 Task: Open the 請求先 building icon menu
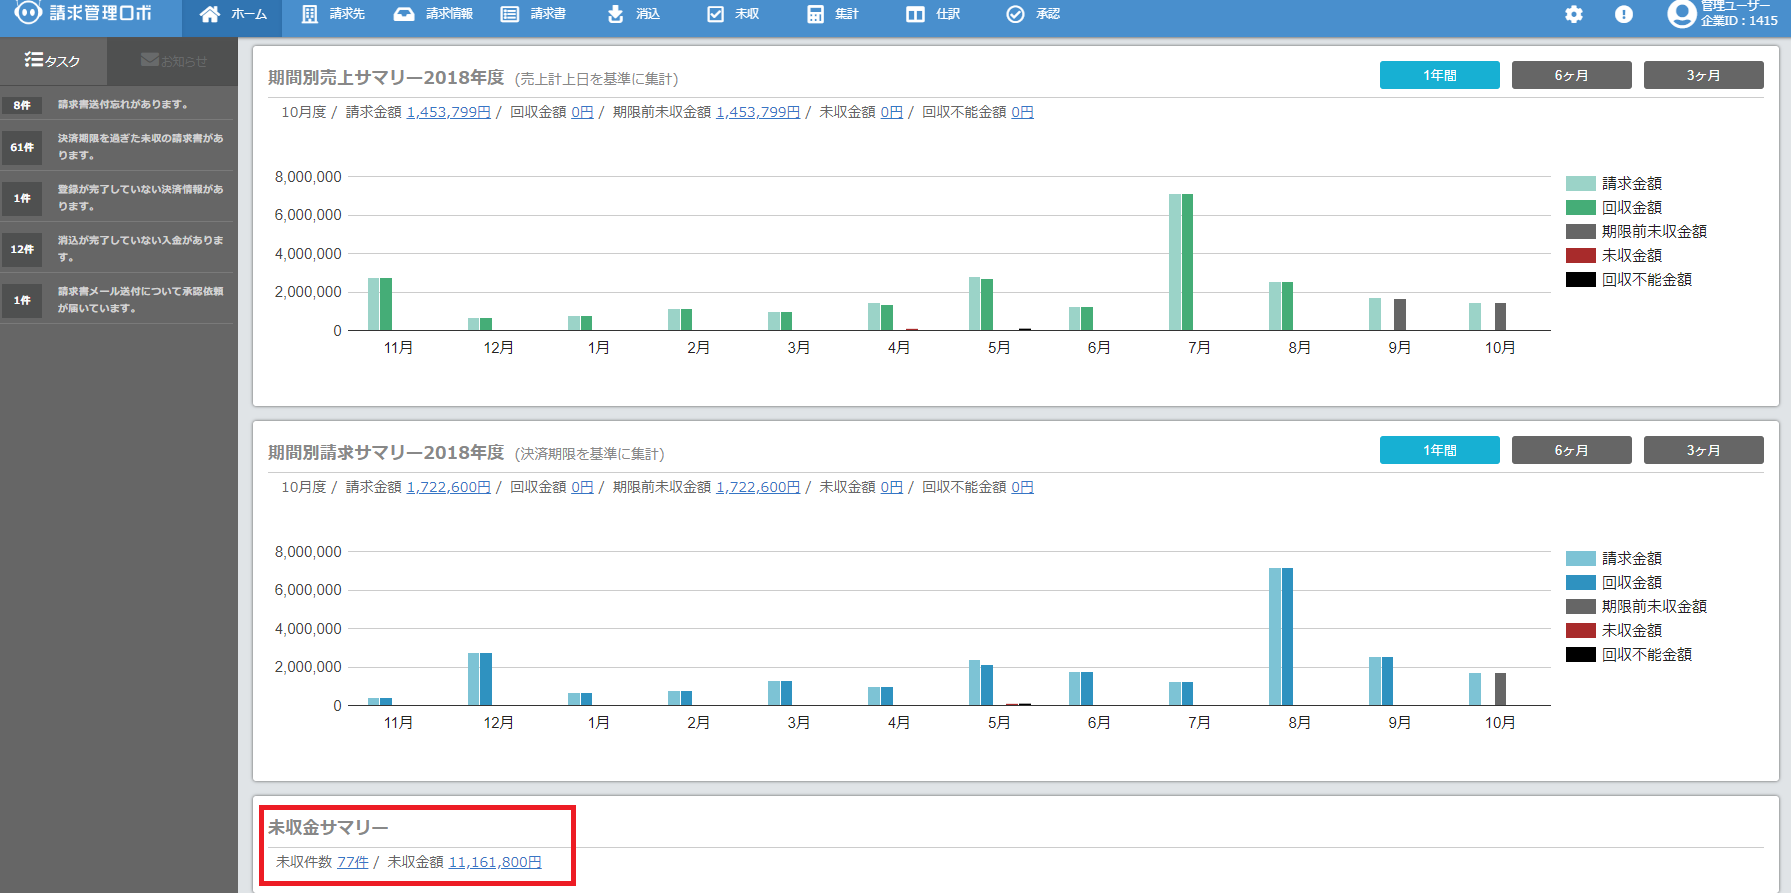click(x=310, y=14)
